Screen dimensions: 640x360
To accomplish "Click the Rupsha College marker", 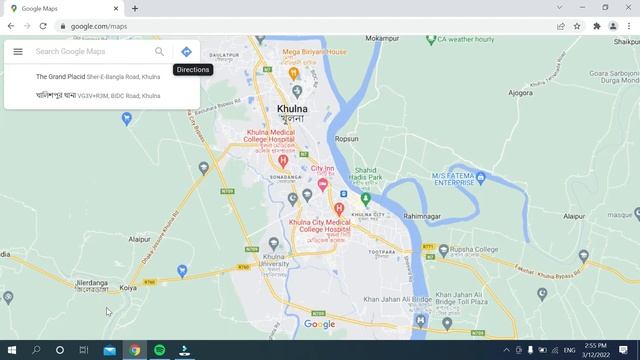I will pos(444,250).
